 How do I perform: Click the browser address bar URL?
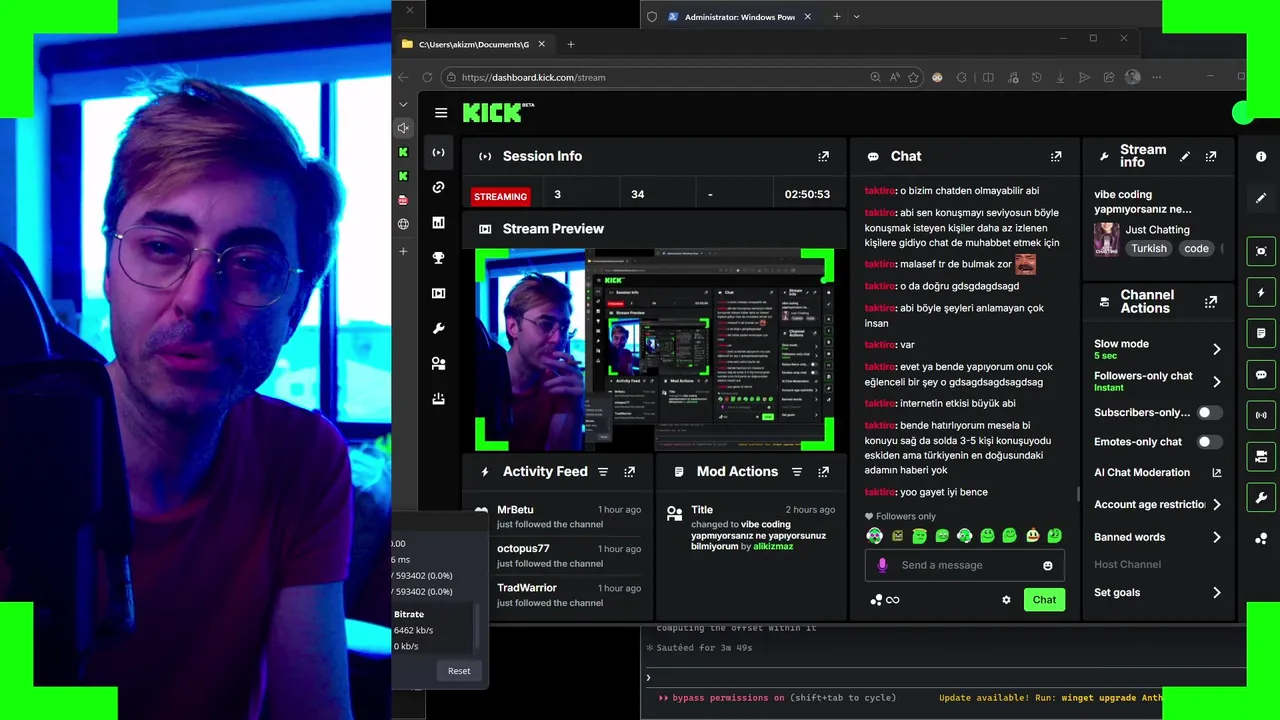(533, 77)
